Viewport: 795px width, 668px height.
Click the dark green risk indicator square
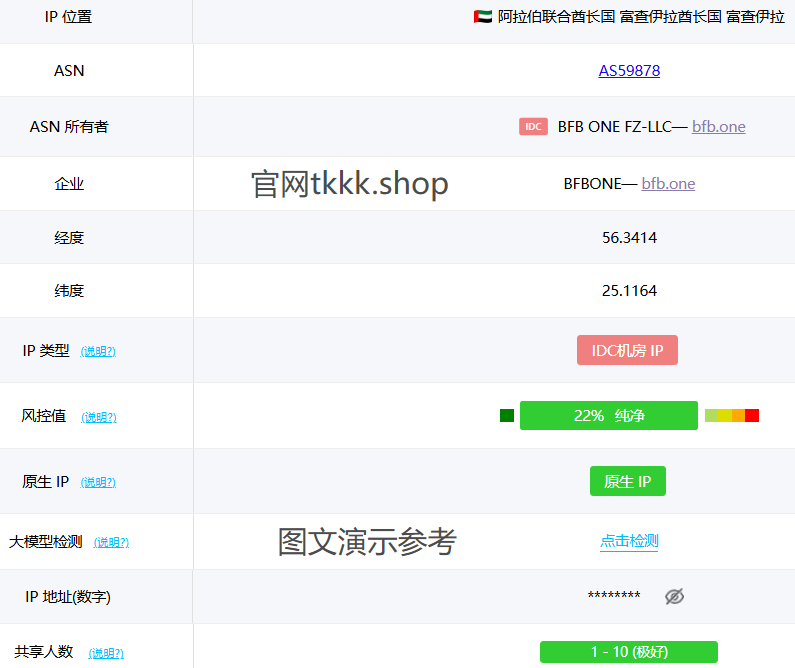pos(507,415)
